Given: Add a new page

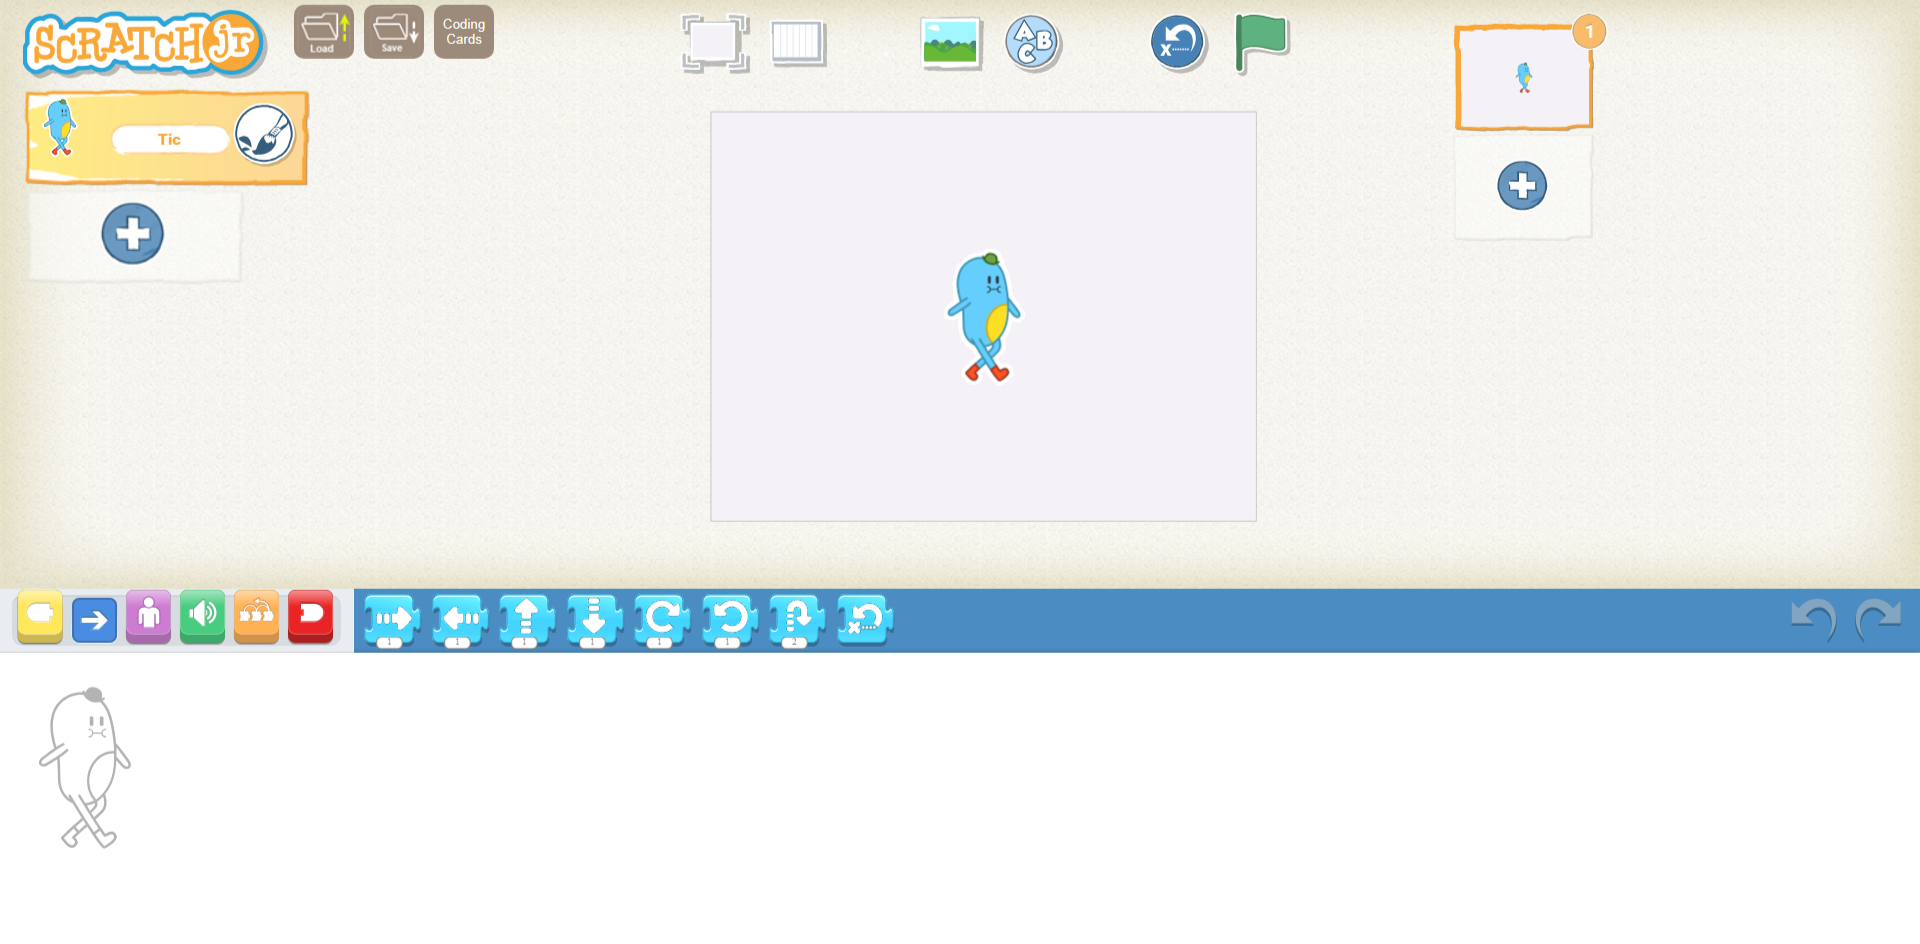Looking at the screenshot, I should pos(1522,186).
